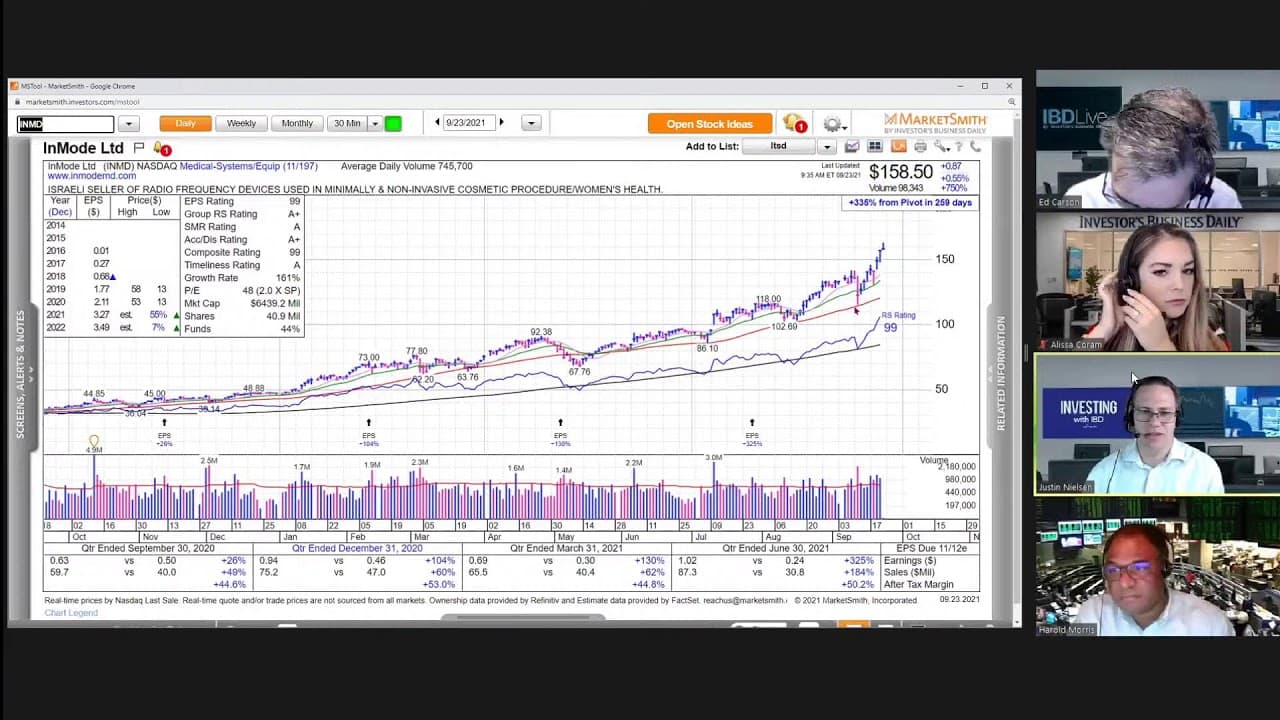The width and height of the screenshot is (1280, 720).
Task: Select Ed Carson's video thumbnail
Action: (1157, 139)
